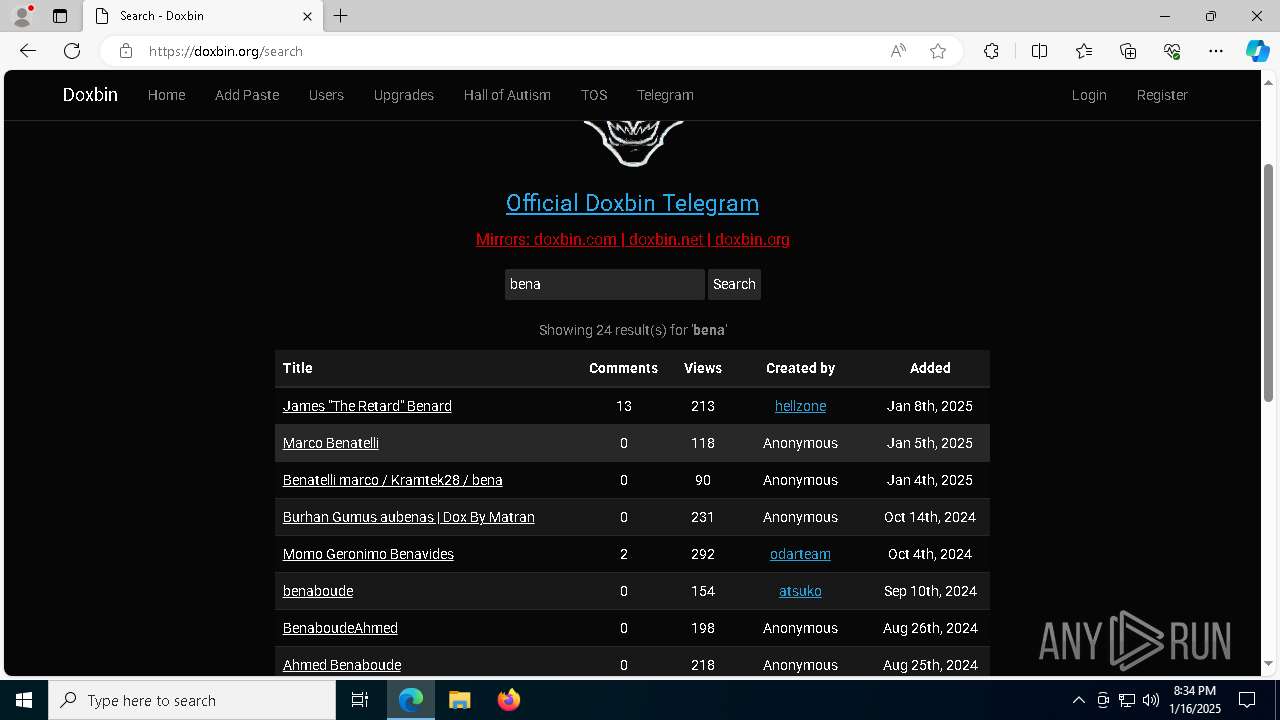
Task: Click the Windows taskbar search box
Action: pos(192,700)
